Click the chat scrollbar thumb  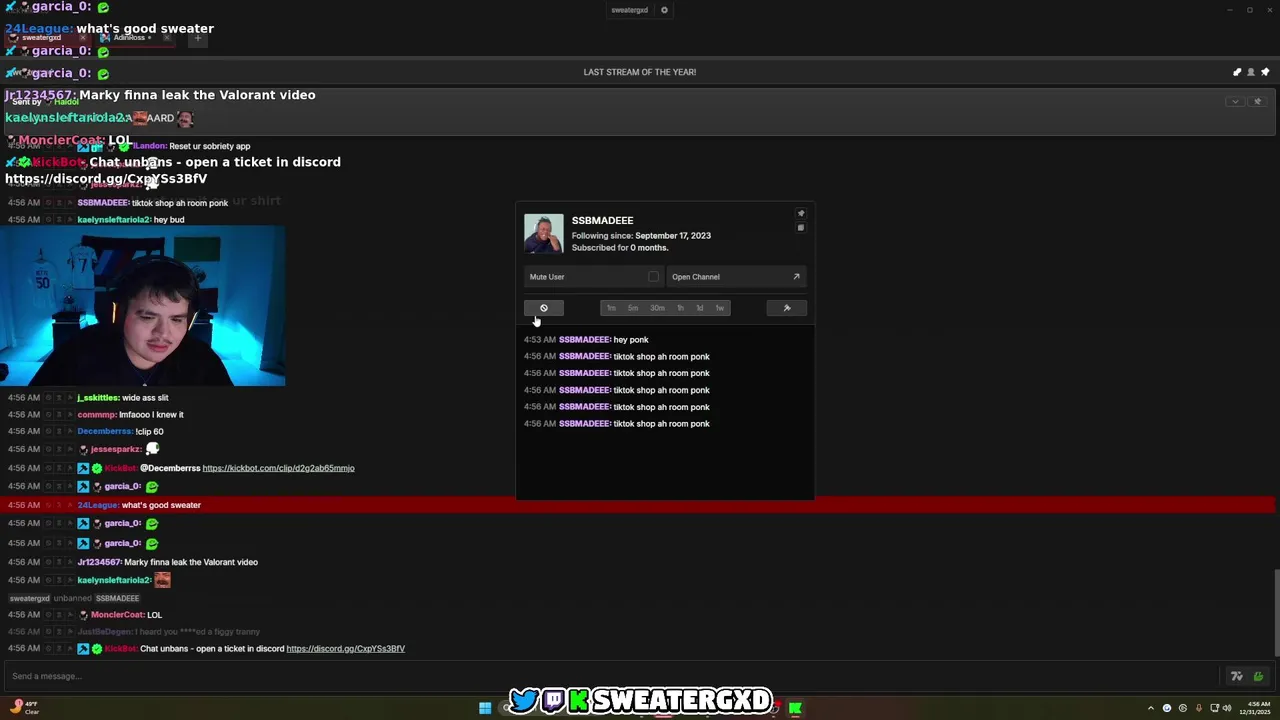(1277, 612)
